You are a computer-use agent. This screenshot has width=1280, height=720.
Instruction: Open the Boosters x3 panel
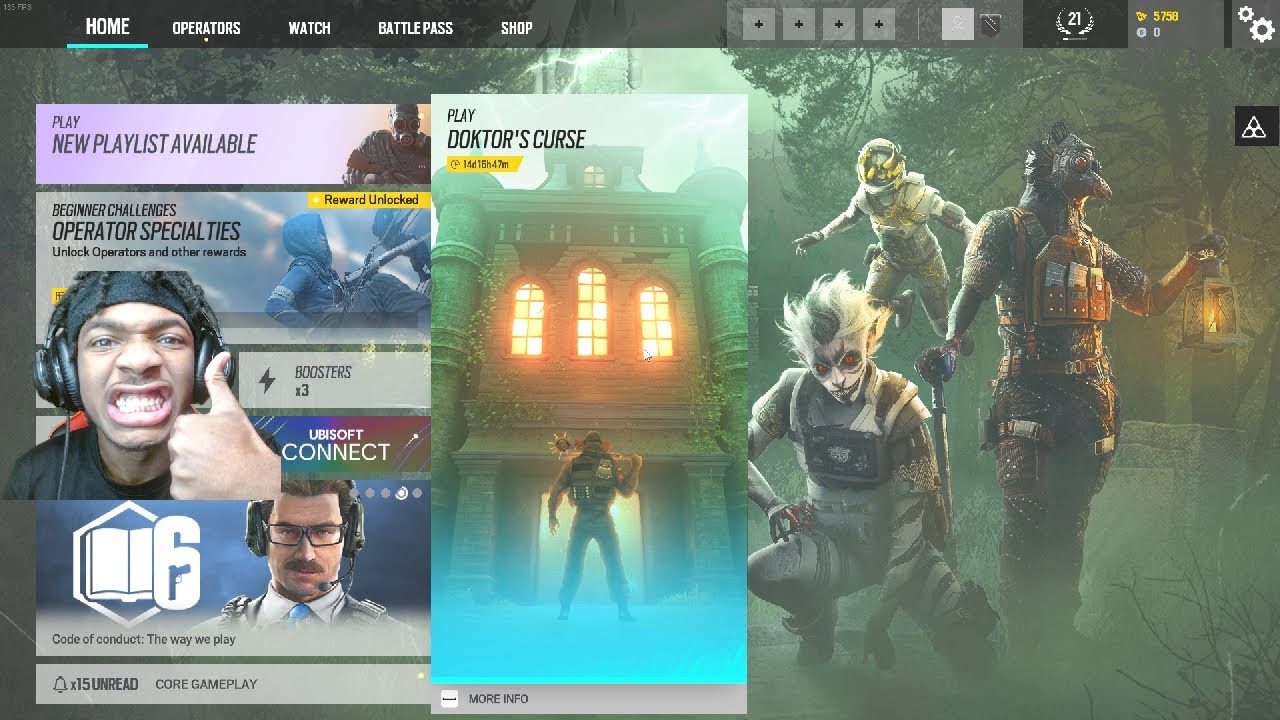point(334,380)
